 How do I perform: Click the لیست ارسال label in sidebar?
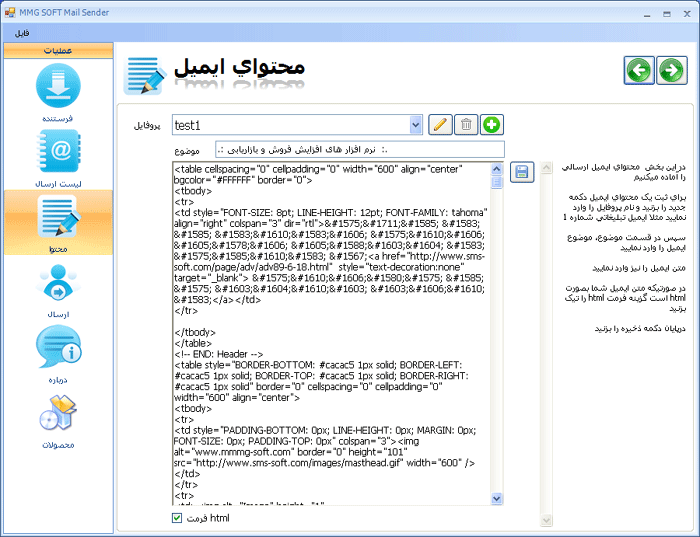click(x=58, y=184)
